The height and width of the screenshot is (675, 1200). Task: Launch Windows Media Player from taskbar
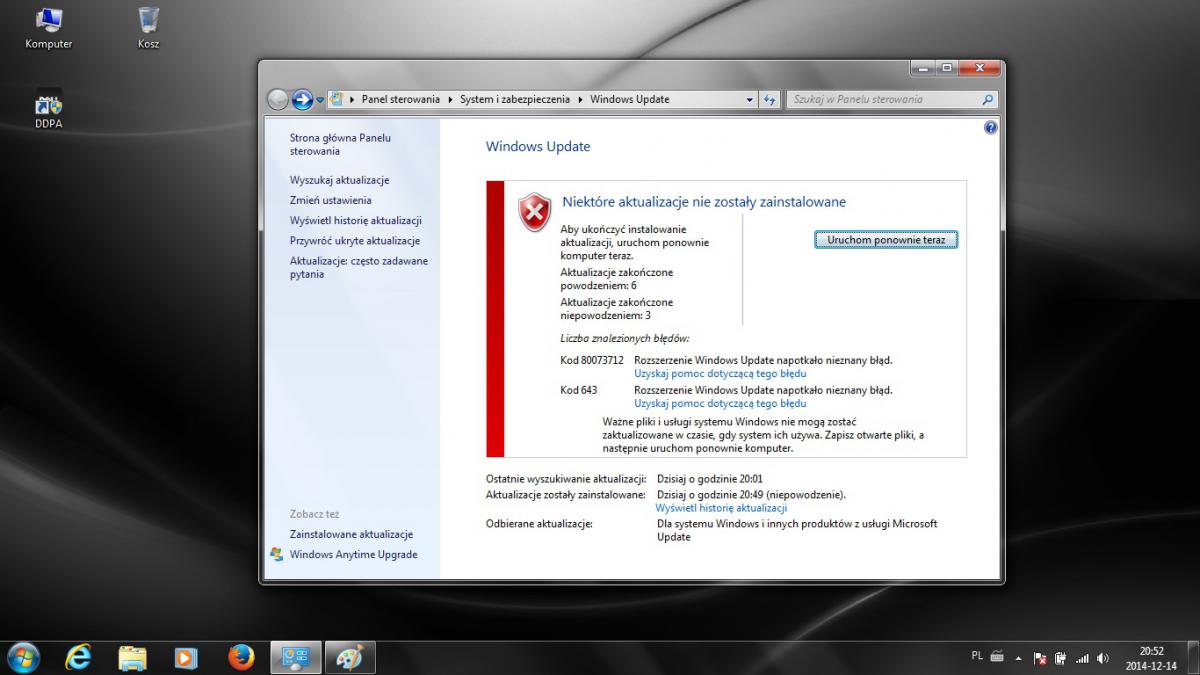186,657
